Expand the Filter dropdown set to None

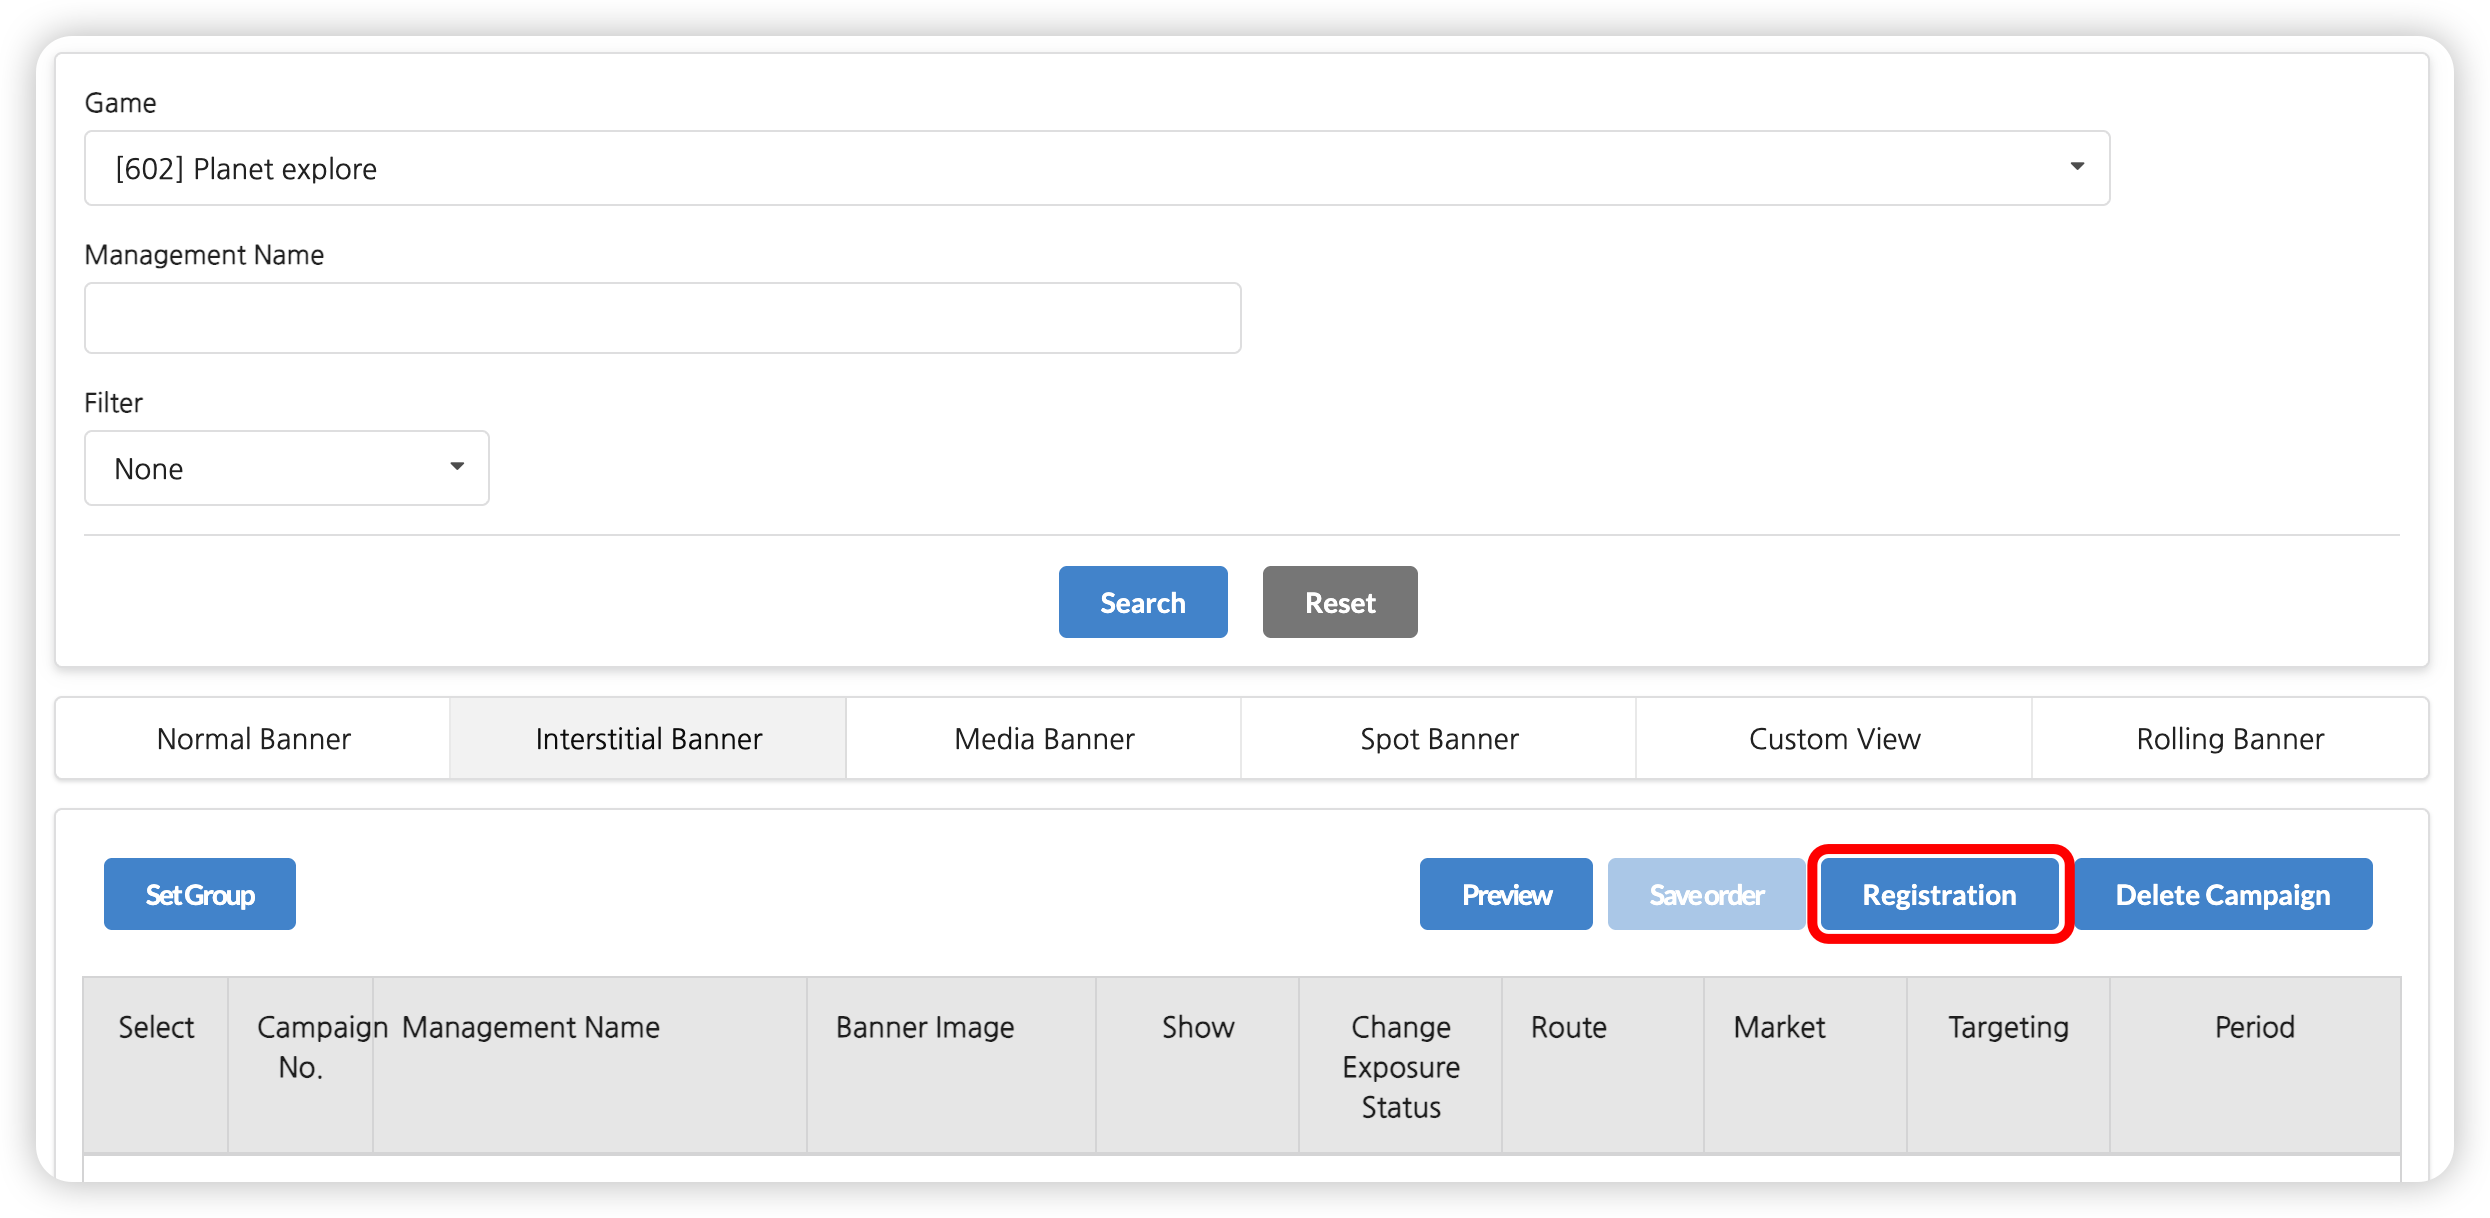(286, 468)
